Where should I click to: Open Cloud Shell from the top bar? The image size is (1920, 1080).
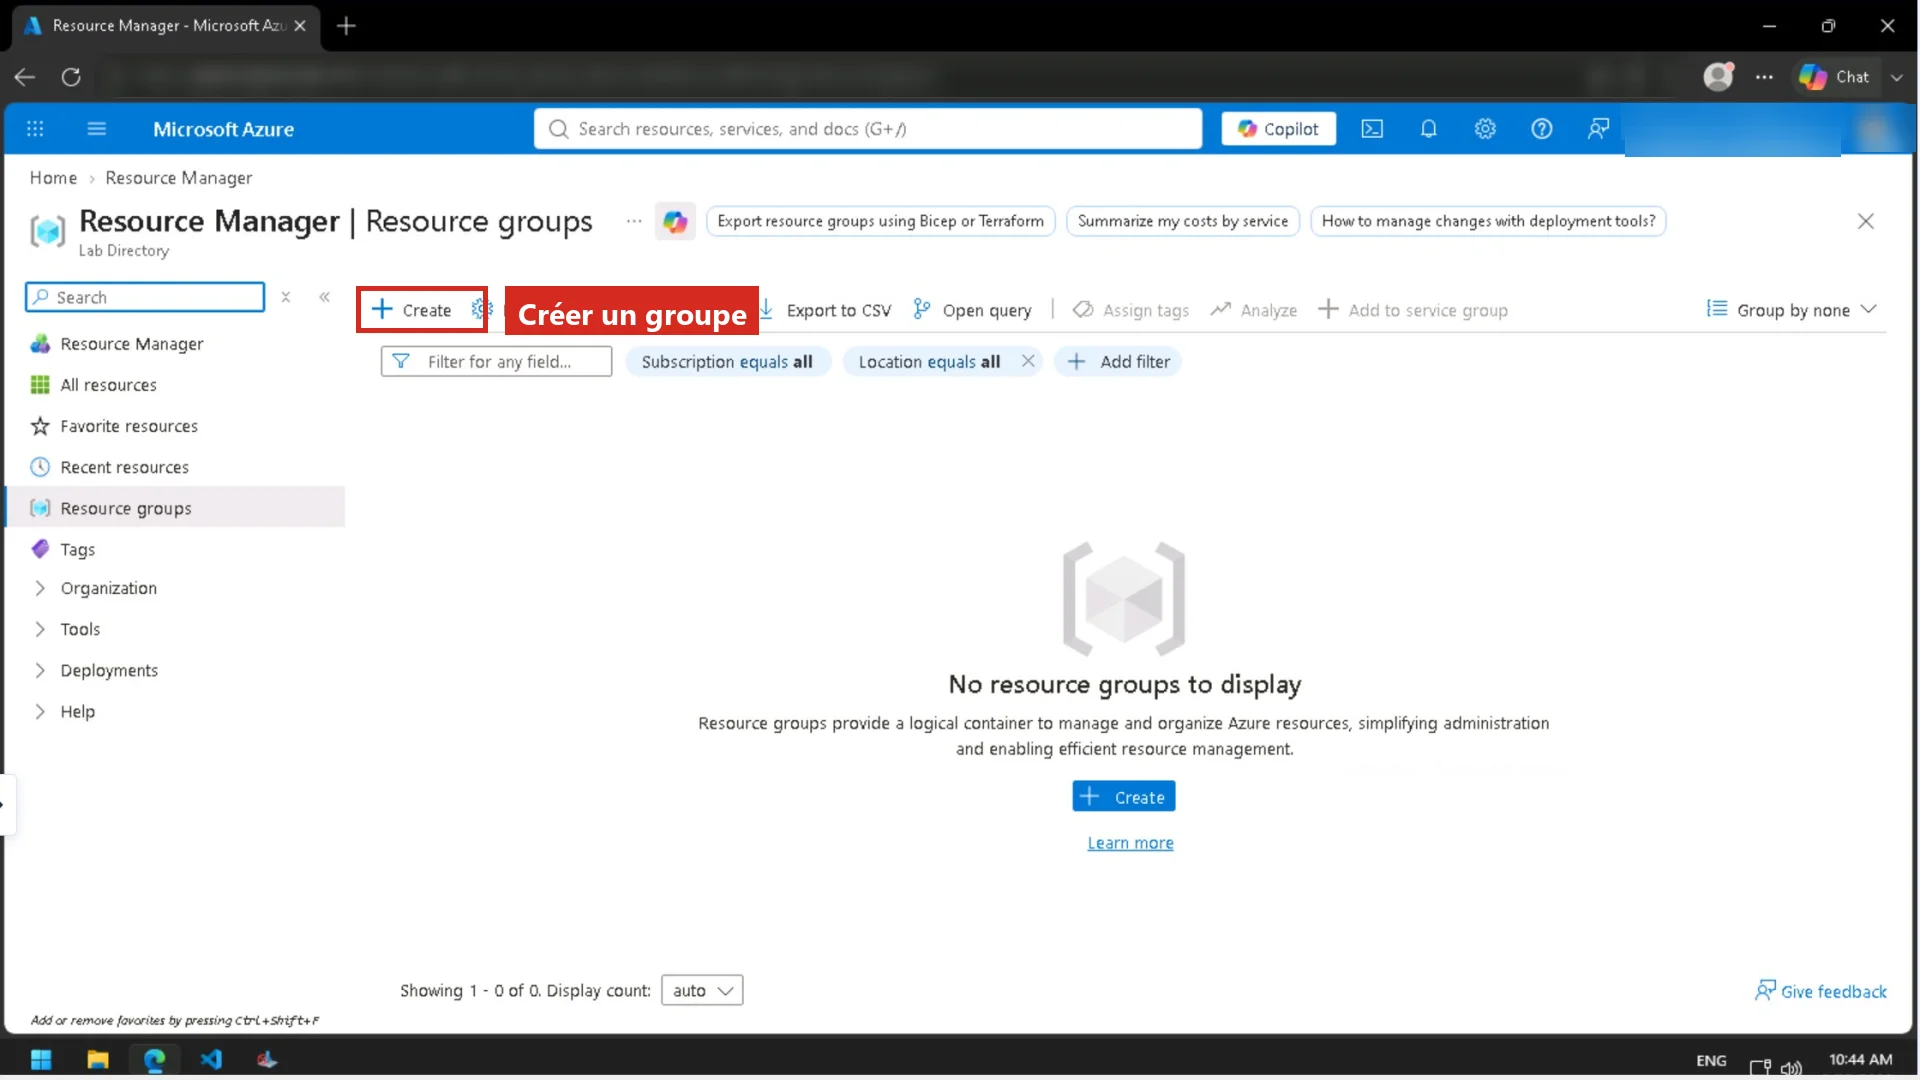coord(1372,129)
